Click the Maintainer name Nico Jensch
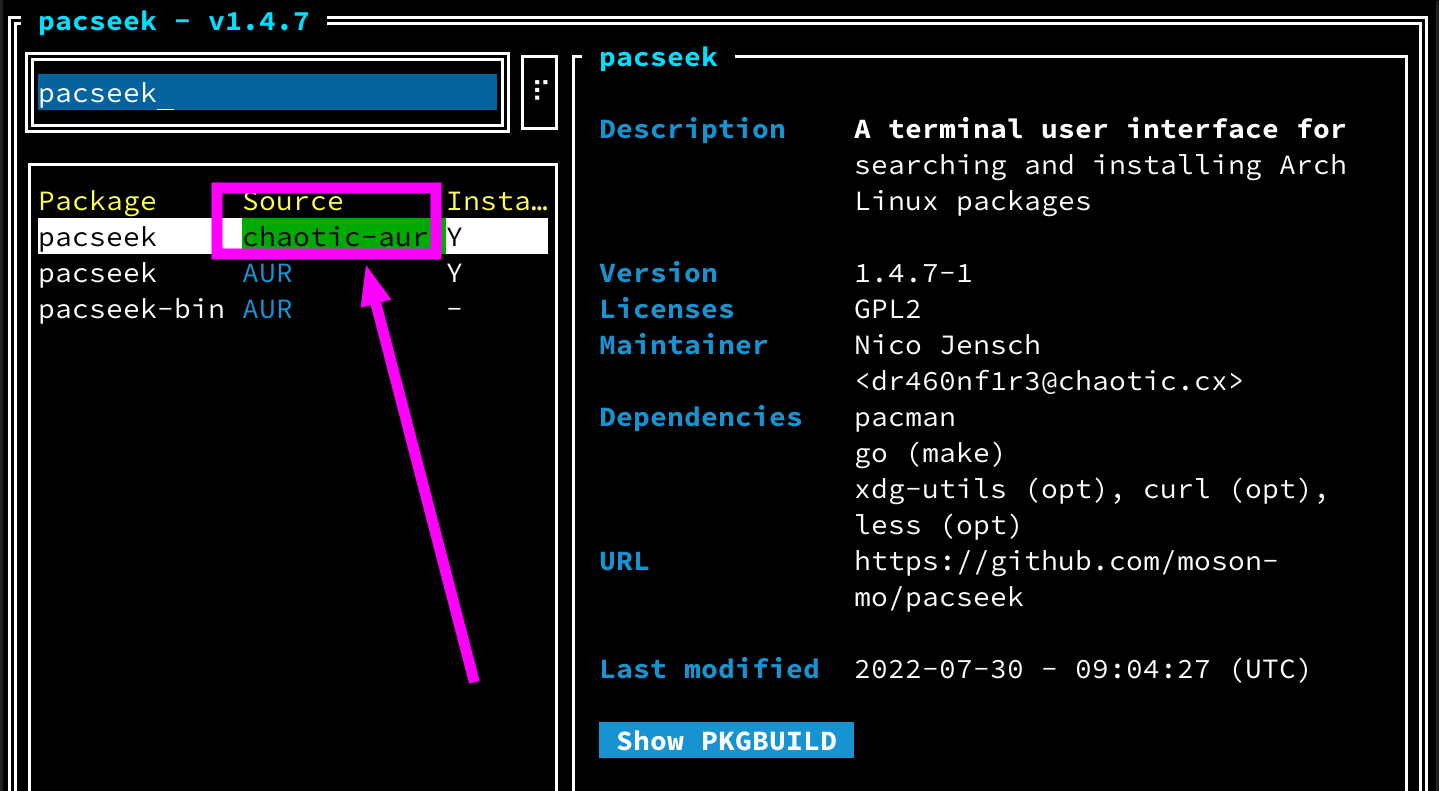 coord(947,345)
